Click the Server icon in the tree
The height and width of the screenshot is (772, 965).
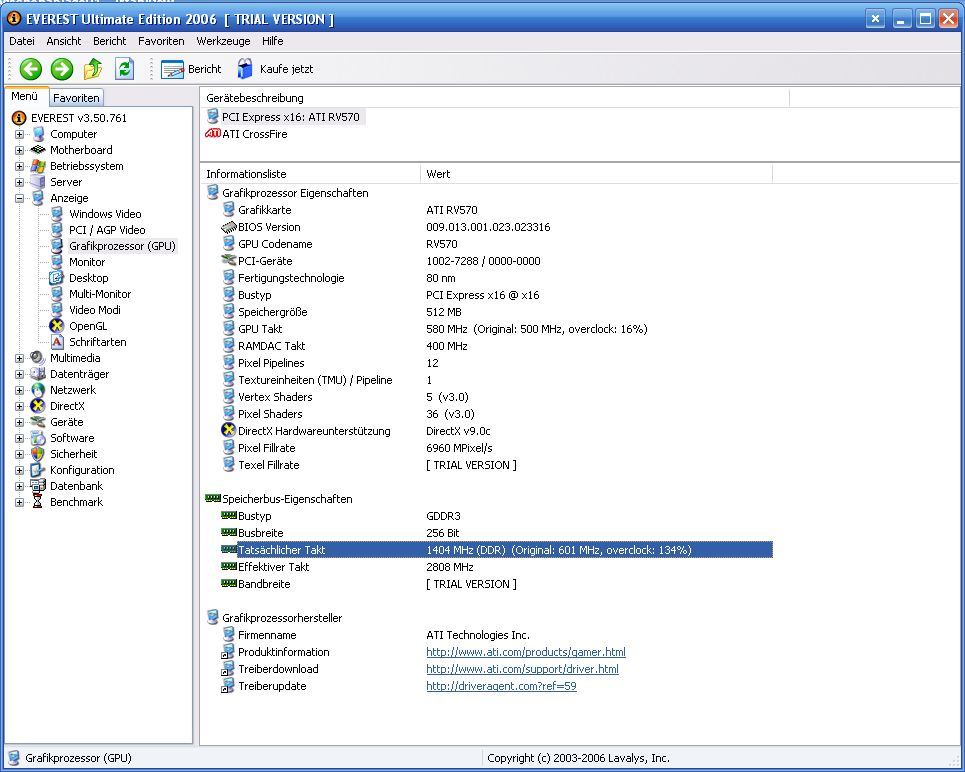coord(38,182)
